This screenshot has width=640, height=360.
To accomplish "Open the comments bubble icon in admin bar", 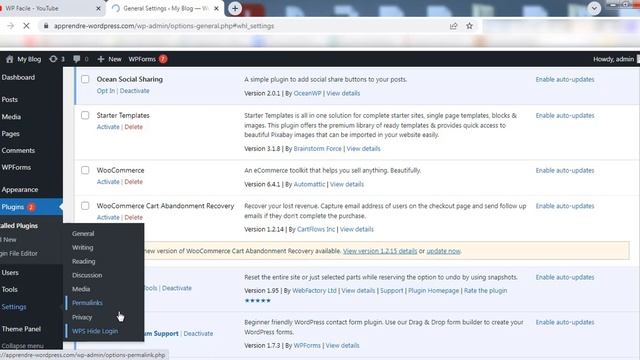I will 76,59.
